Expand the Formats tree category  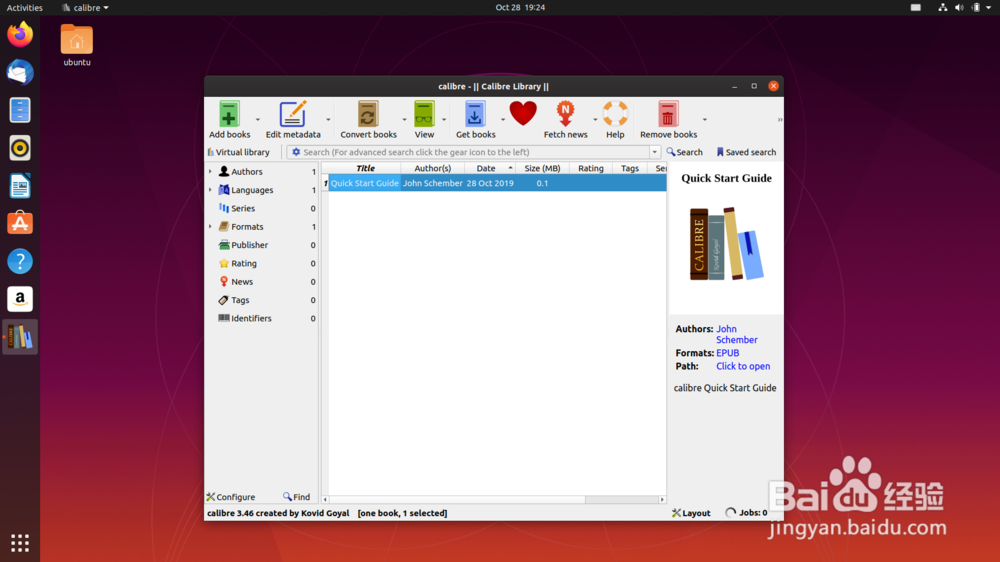[x=210, y=226]
